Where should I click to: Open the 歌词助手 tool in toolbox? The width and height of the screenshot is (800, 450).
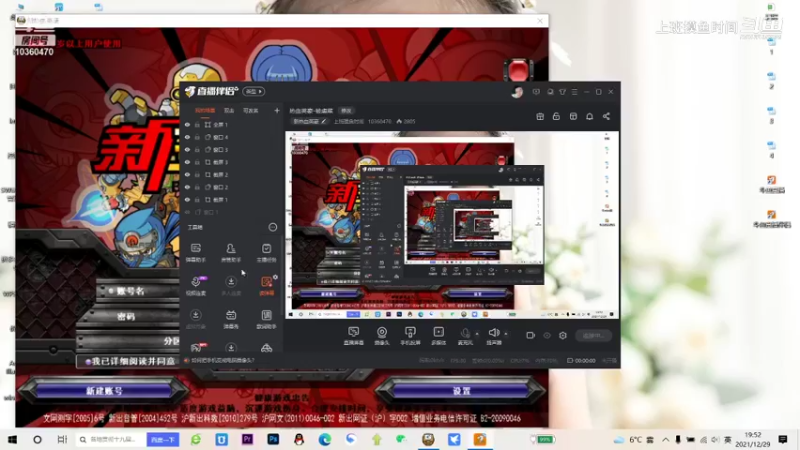pyautogui.click(x=266, y=319)
